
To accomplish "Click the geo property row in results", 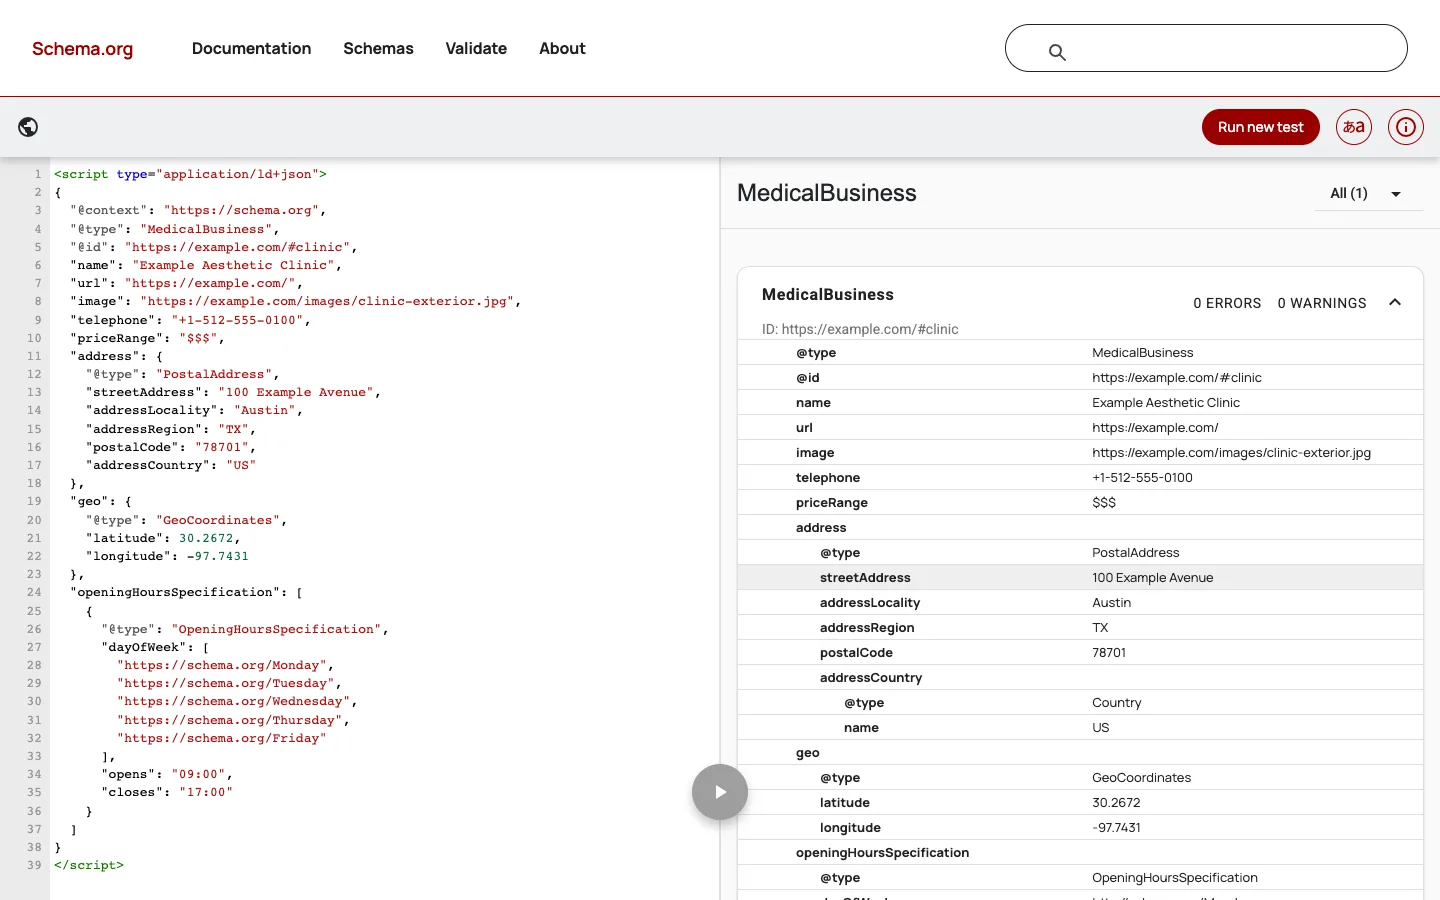I will [1080, 752].
